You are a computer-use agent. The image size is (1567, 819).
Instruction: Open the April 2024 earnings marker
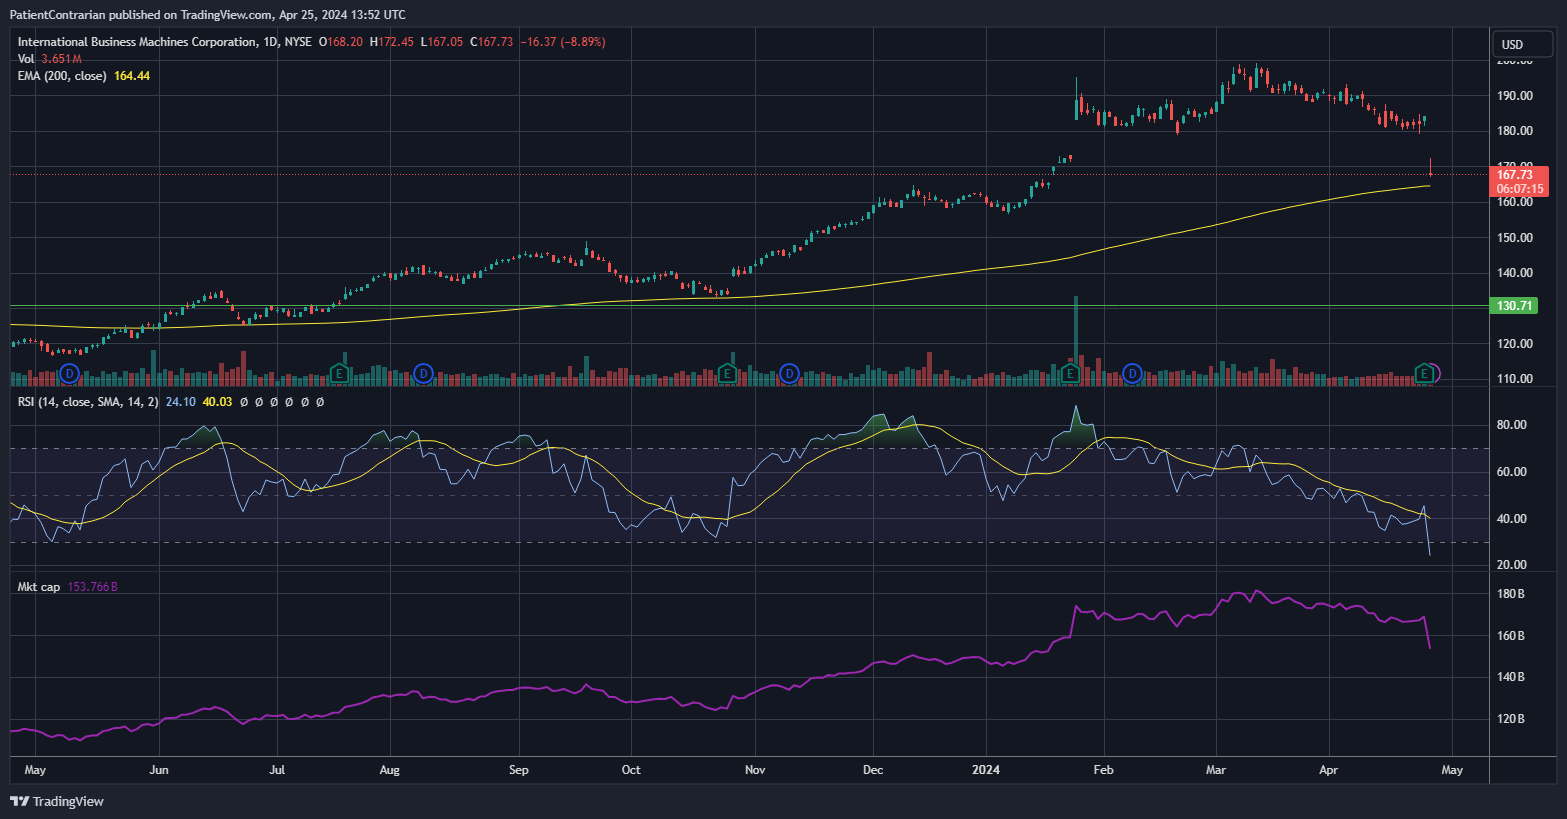[x=1424, y=374]
